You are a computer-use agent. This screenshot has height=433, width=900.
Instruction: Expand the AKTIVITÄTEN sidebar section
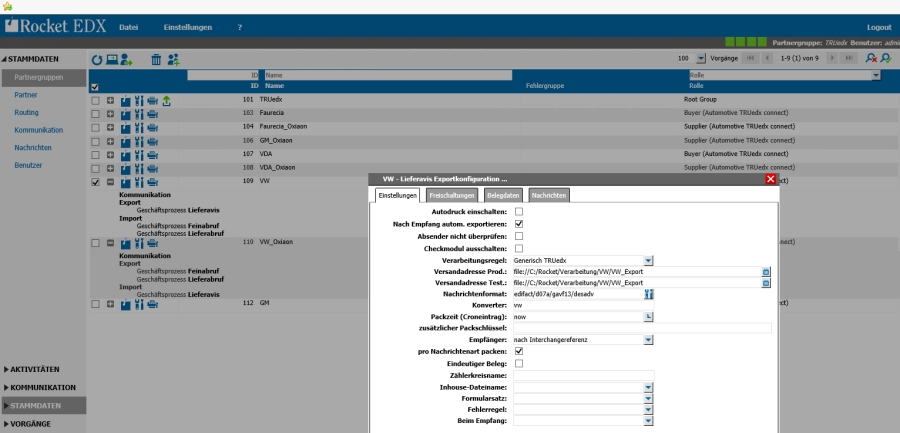click(x=32, y=369)
